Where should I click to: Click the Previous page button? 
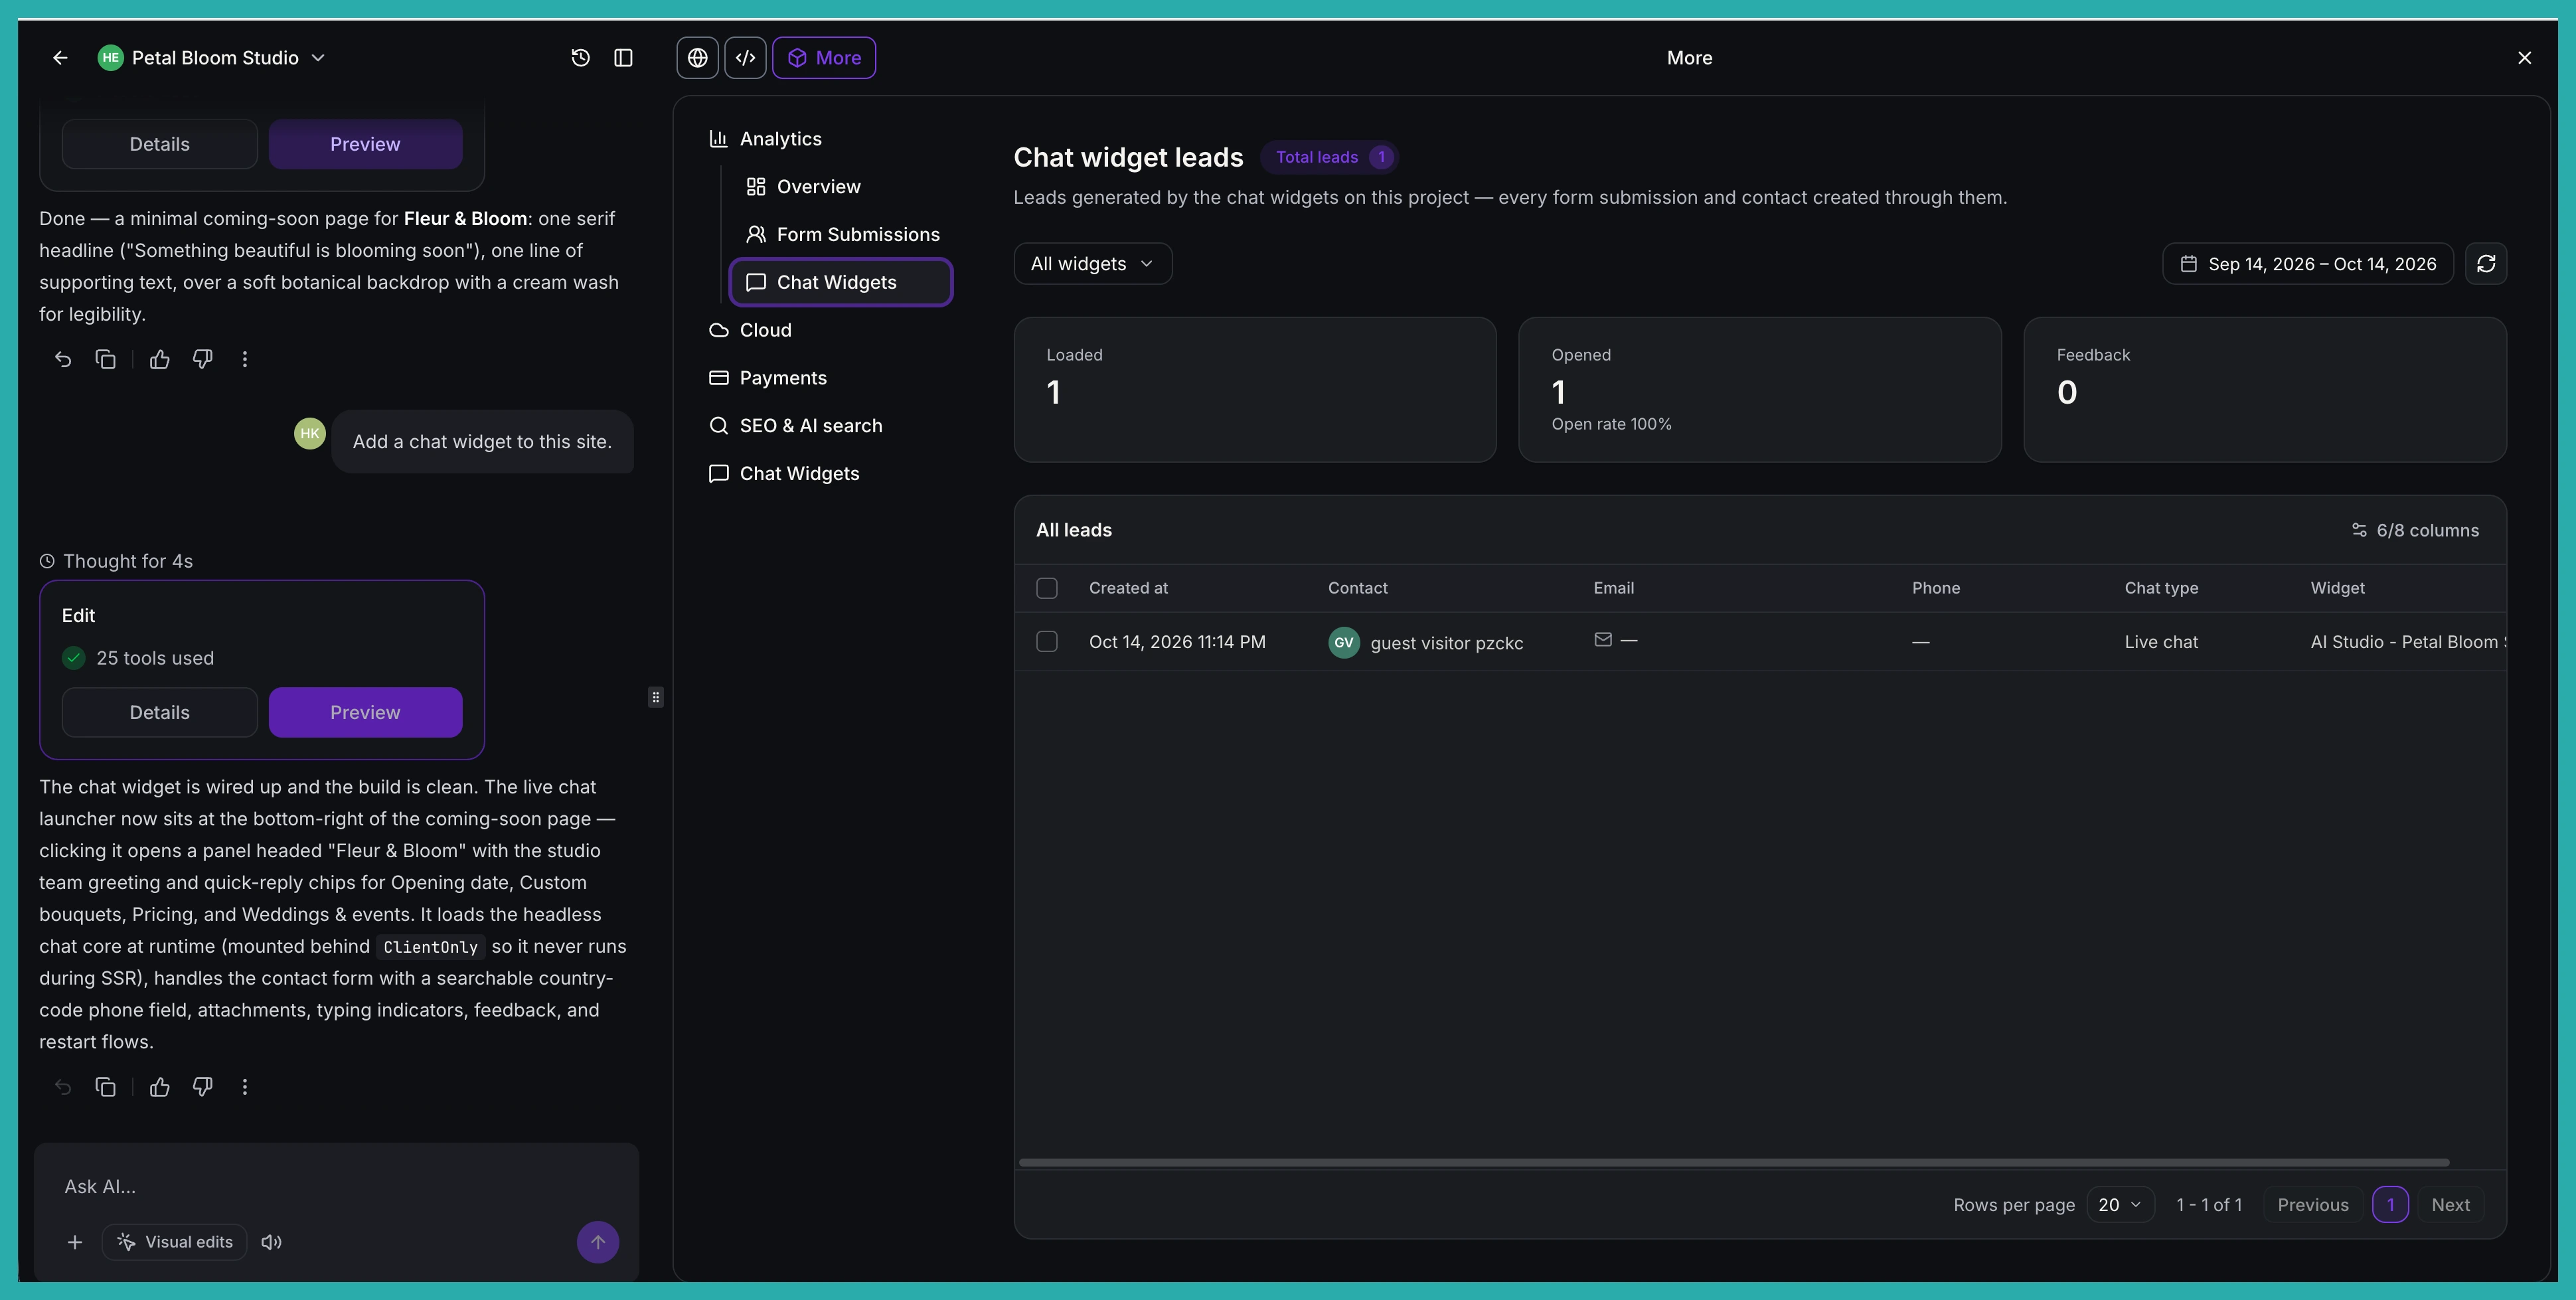tap(2312, 1205)
